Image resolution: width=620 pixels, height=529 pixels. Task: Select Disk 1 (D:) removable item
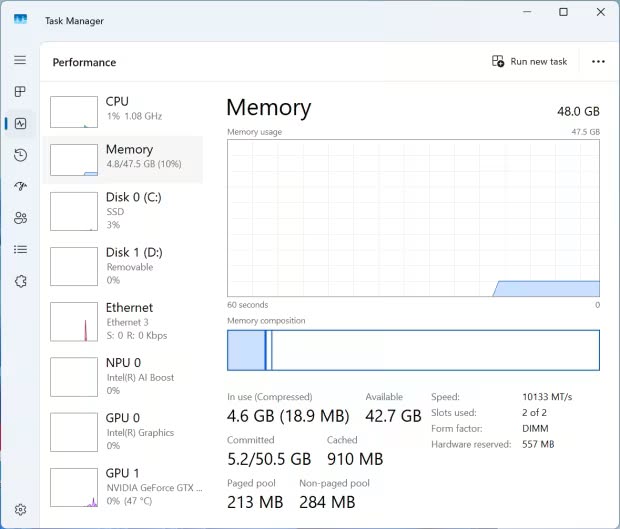click(x=125, y=266)
